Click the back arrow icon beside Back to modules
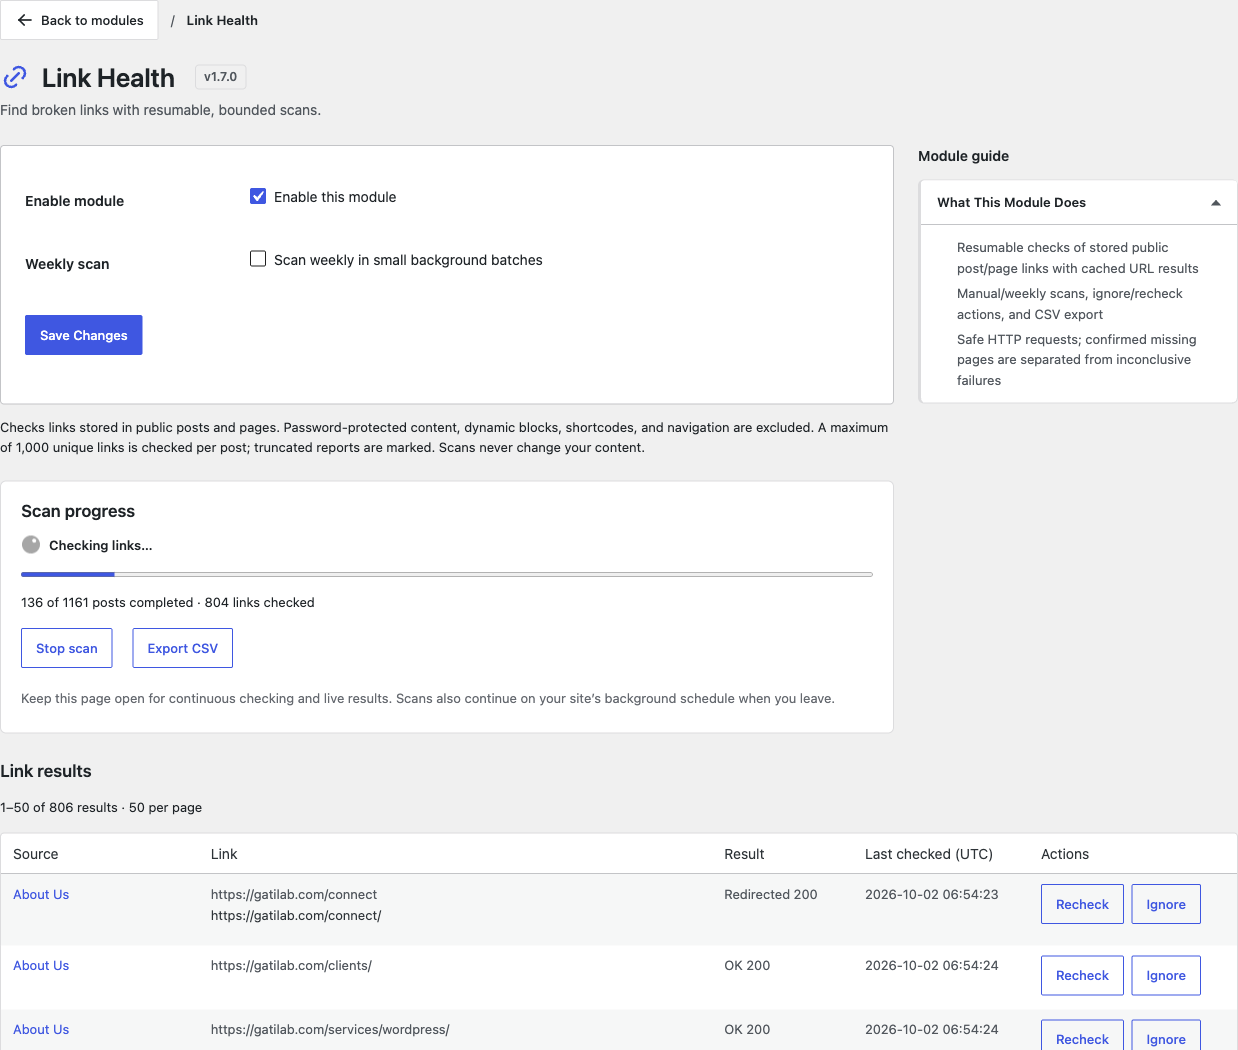The width and height of the screenshot is (1238, 1050). pyautogui.click(x=25, y=20)
